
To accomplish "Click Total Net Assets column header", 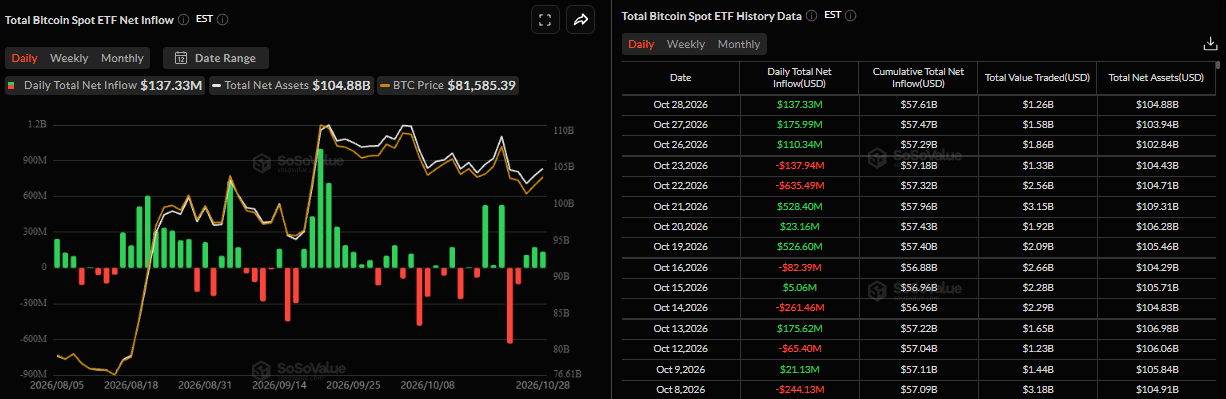I will (1156, 77).
